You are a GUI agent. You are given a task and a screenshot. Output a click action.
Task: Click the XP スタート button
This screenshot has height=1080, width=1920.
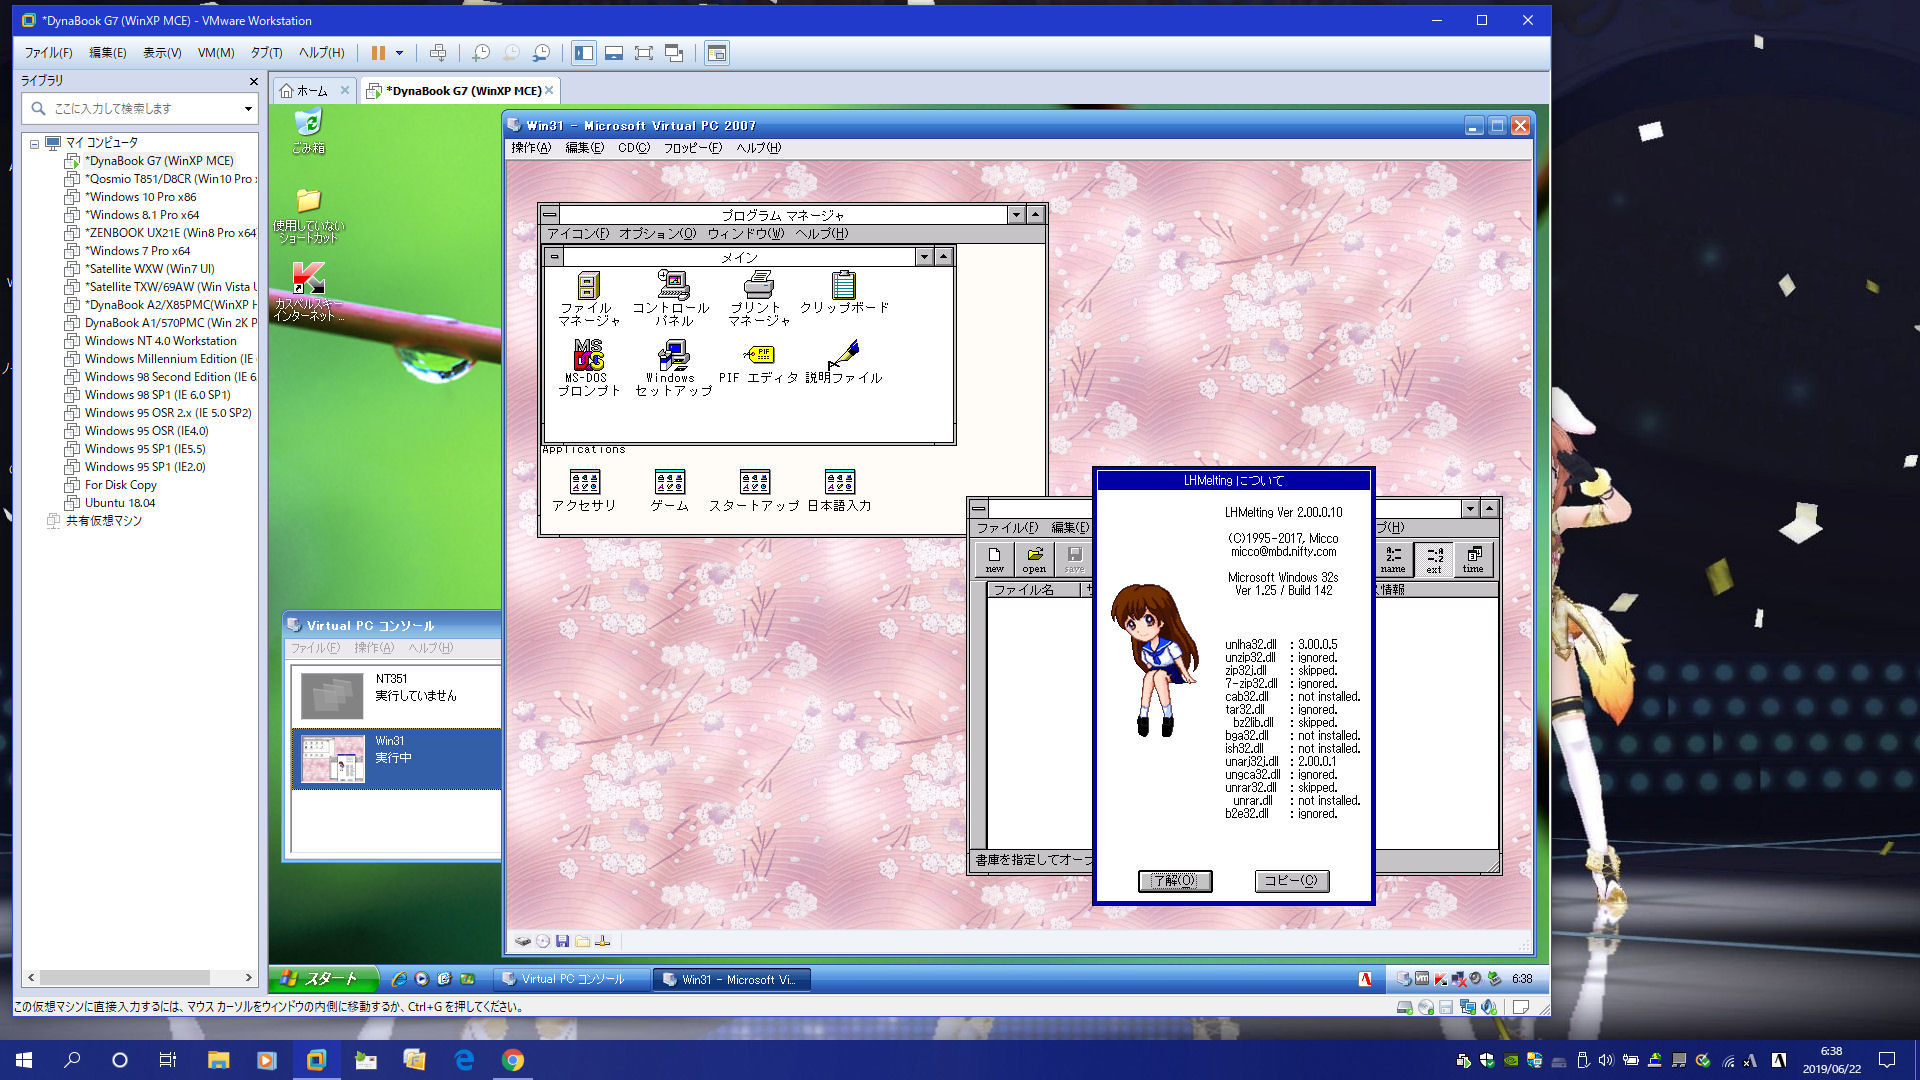pos(322,979)
